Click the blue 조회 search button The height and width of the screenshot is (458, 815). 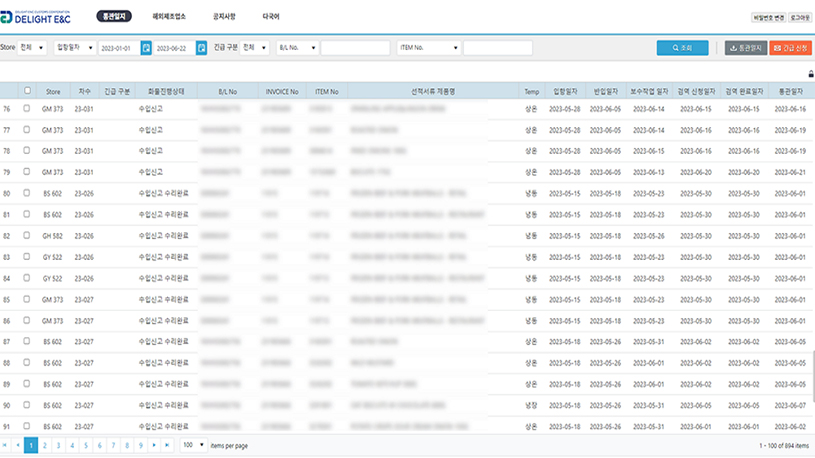(x=683, y=47)
